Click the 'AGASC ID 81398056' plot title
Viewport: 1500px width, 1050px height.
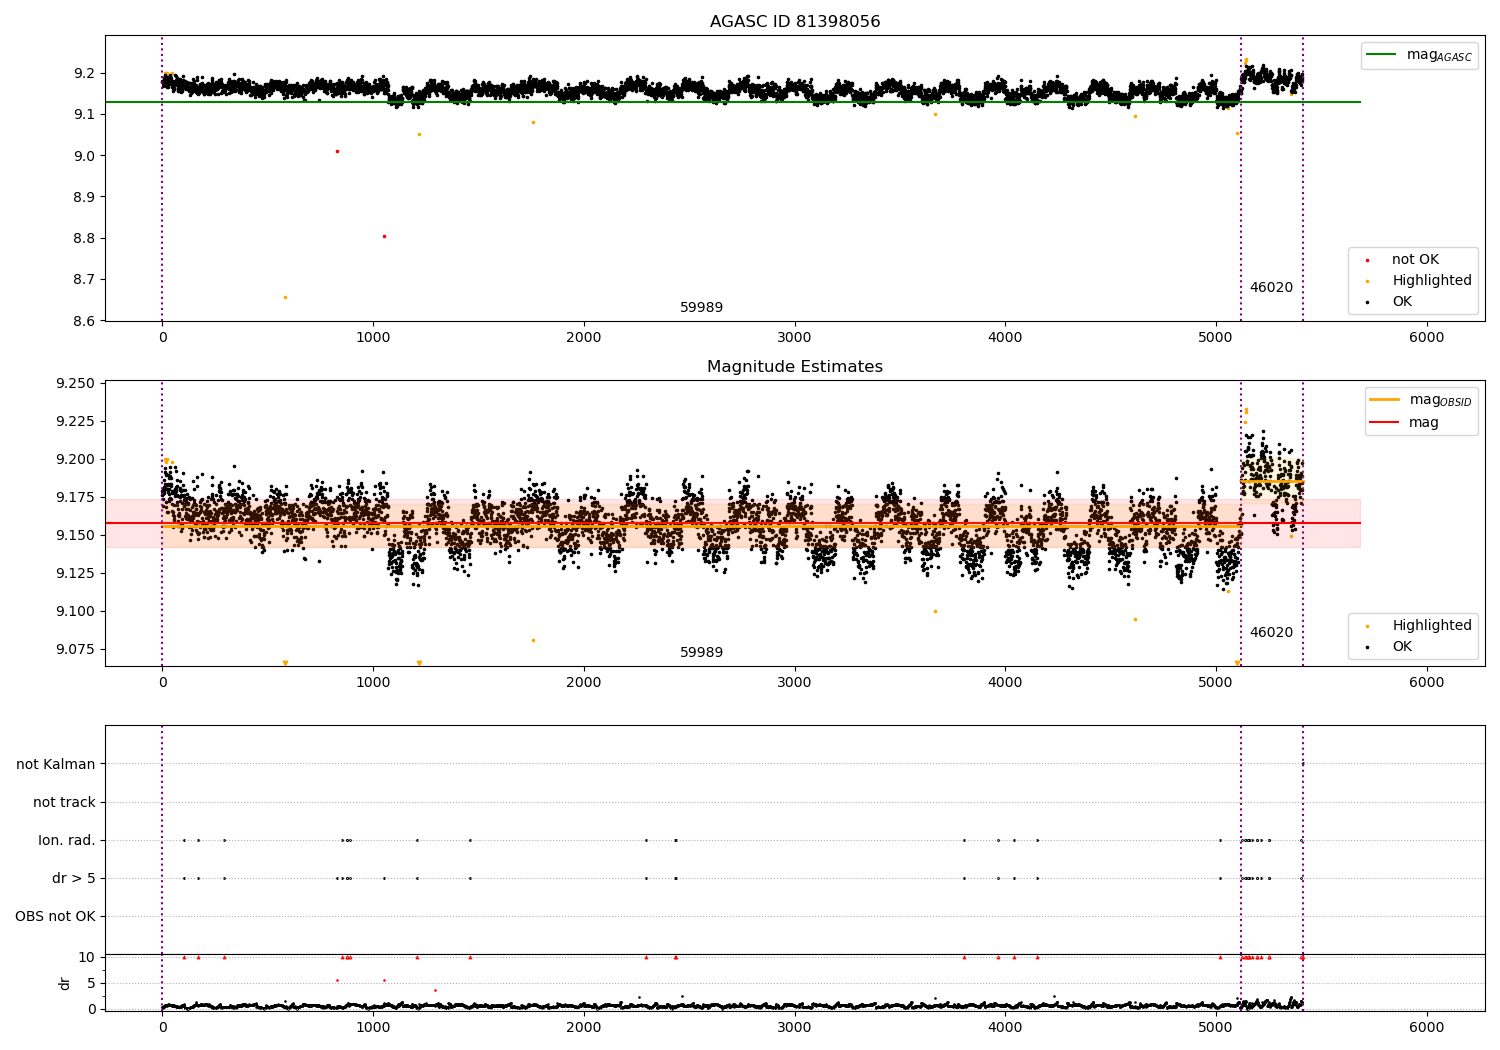(795, 22)
